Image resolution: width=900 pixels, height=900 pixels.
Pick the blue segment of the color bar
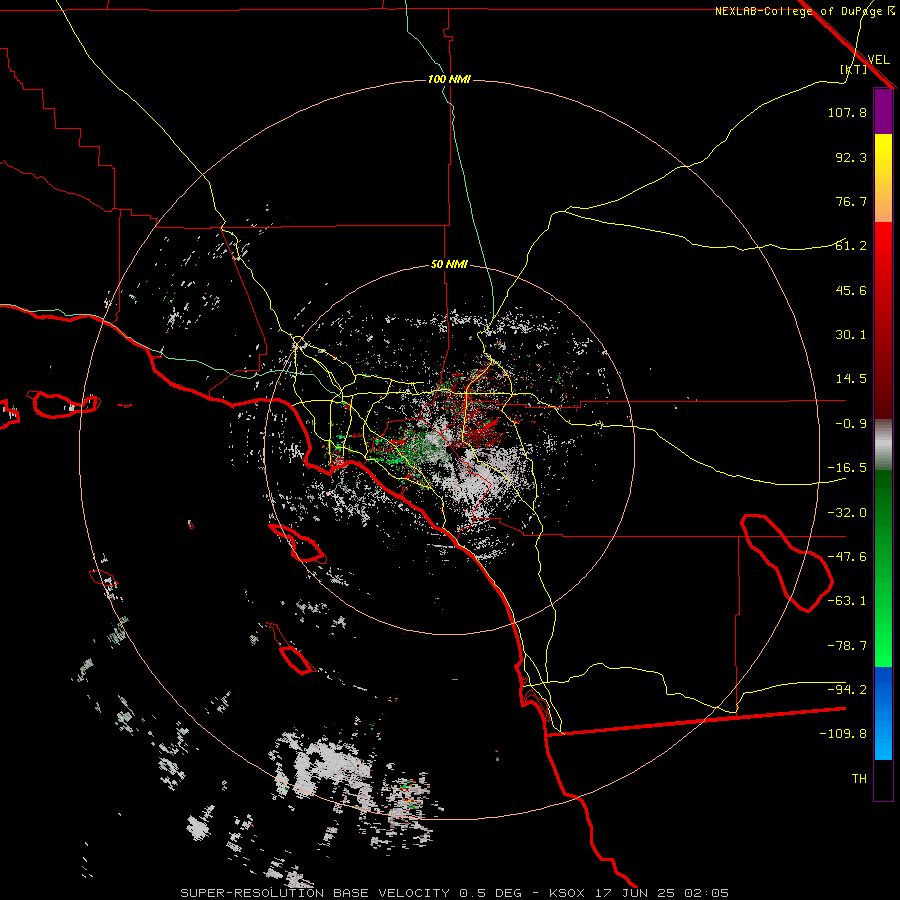pyautogui.click(x=883, y=713)
